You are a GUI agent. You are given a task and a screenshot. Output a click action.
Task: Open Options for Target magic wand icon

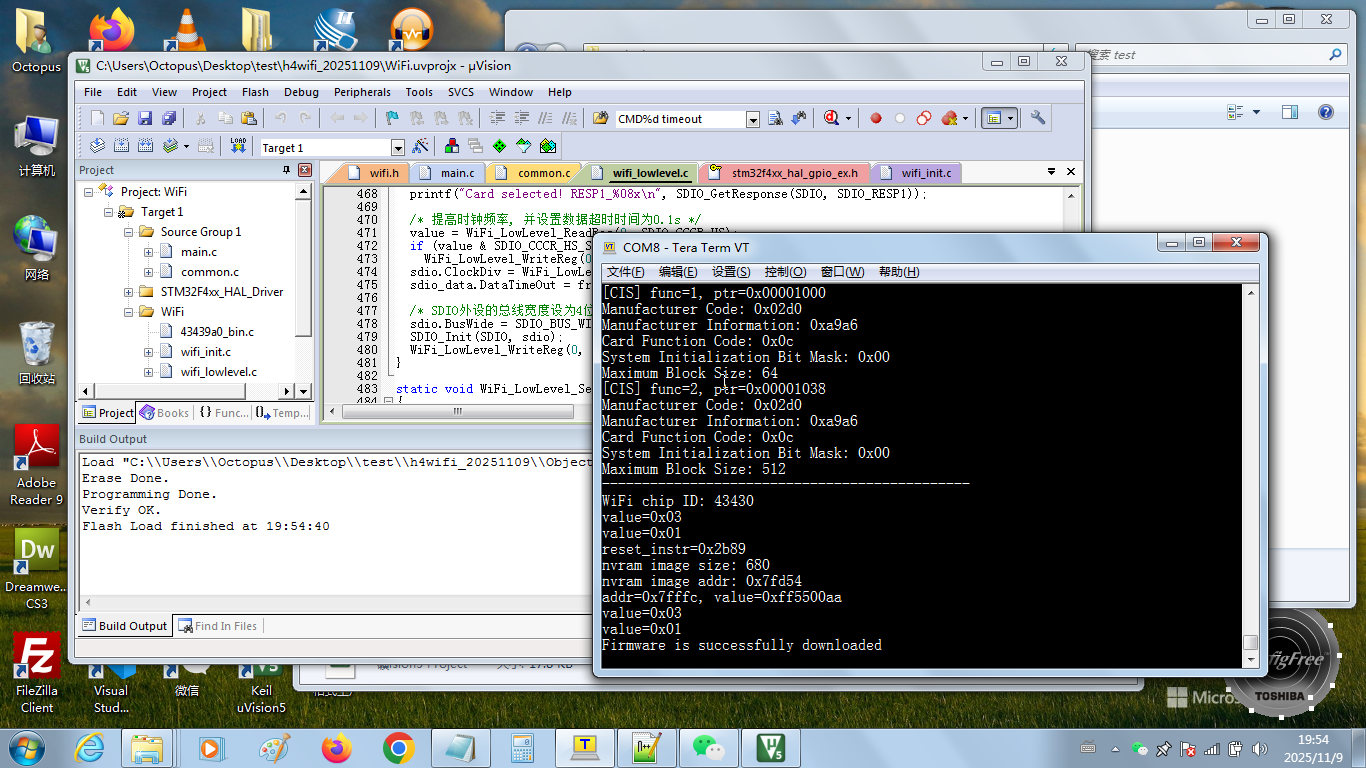coord(421,147)
